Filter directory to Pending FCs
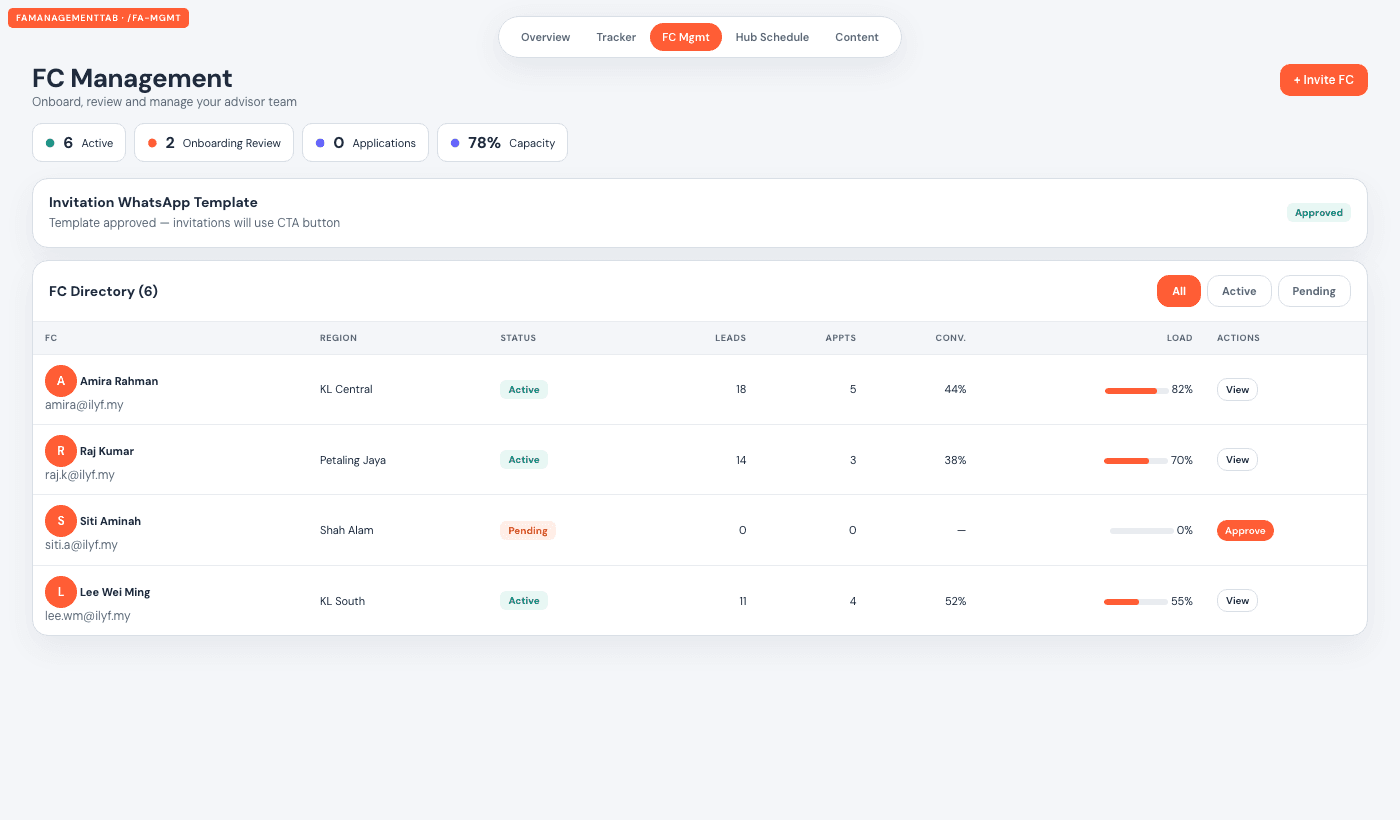Viewport: 1400px width, 820px height. point(1314,291)
